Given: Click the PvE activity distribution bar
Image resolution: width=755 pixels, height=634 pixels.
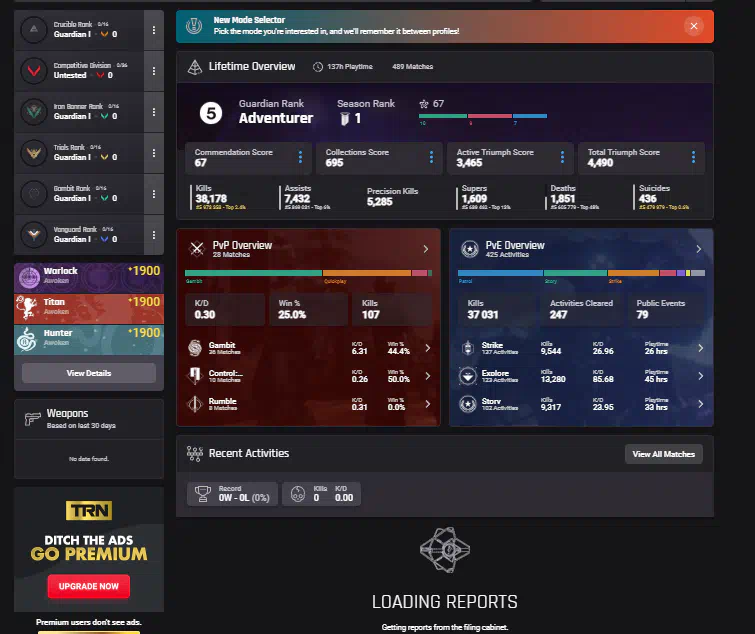Looking at the screenshot, I should point(582,273).
